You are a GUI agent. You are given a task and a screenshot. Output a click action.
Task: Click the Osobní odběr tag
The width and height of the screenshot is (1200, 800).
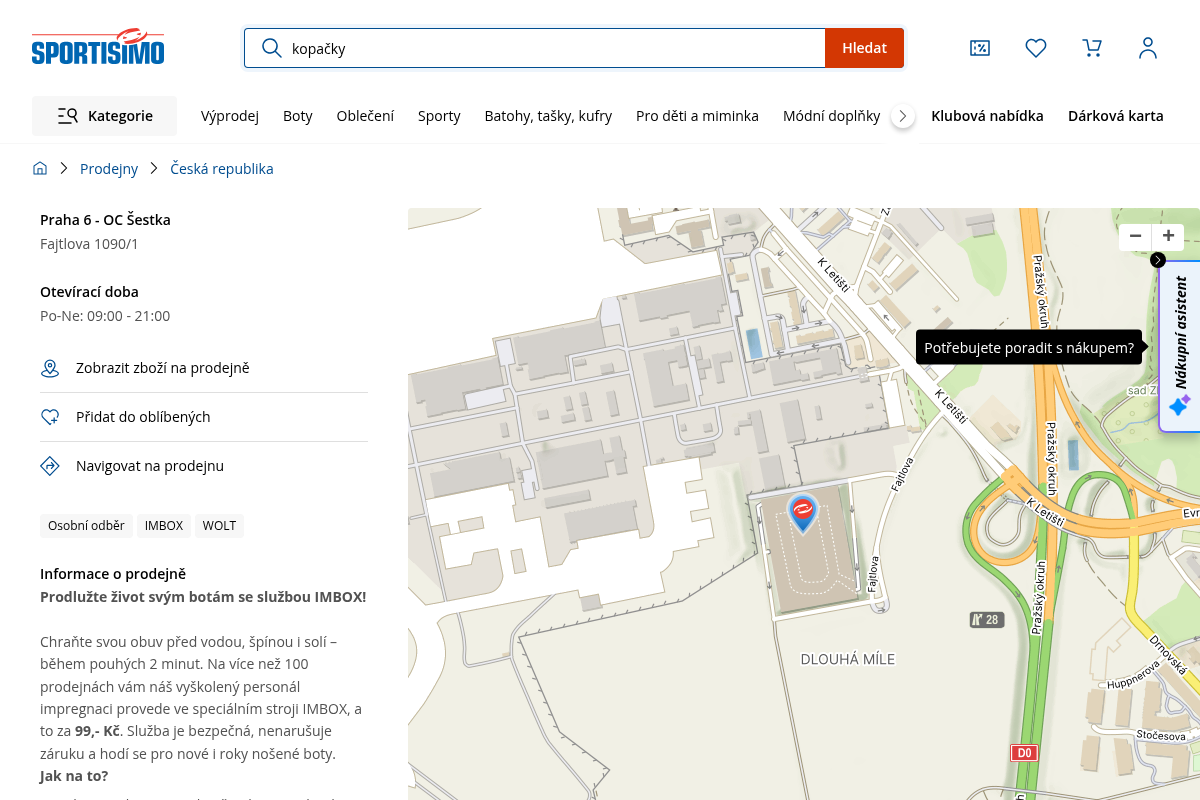coord(87,526)
